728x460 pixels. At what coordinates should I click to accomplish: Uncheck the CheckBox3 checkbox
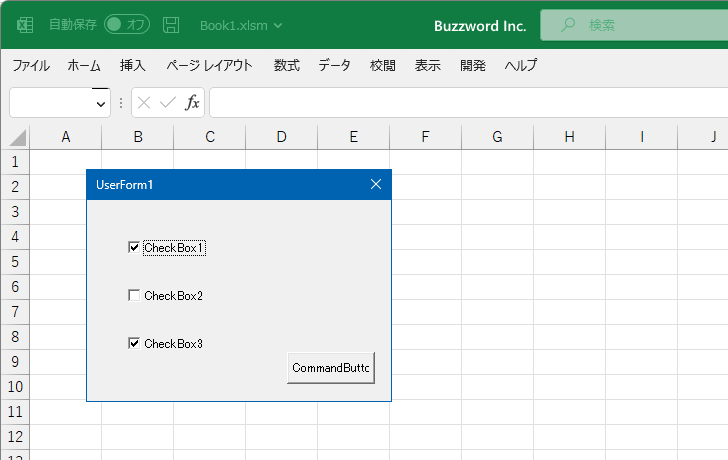134,343
